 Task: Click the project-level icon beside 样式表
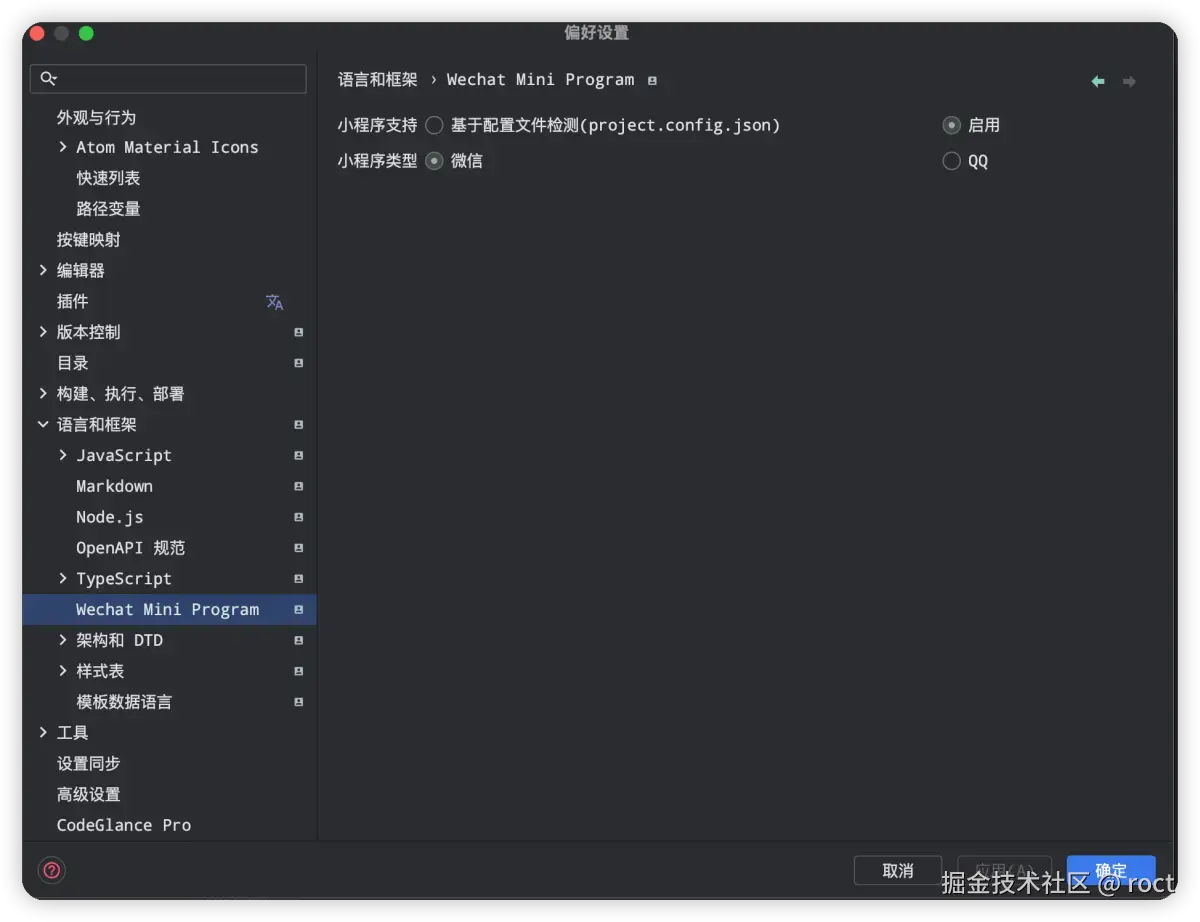298,672
